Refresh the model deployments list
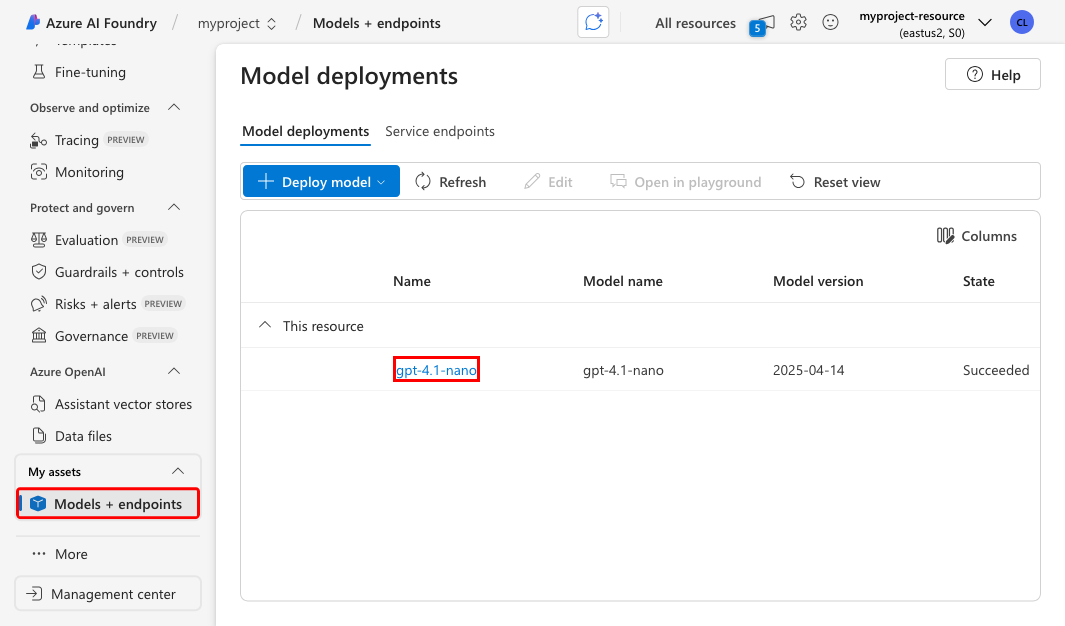 pyautogui.click(x=451, y=181)
